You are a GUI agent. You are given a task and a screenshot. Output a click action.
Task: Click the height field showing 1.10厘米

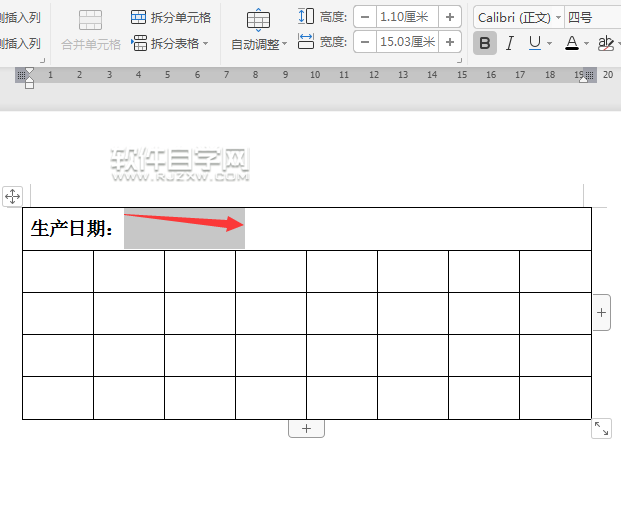point(407,17)
